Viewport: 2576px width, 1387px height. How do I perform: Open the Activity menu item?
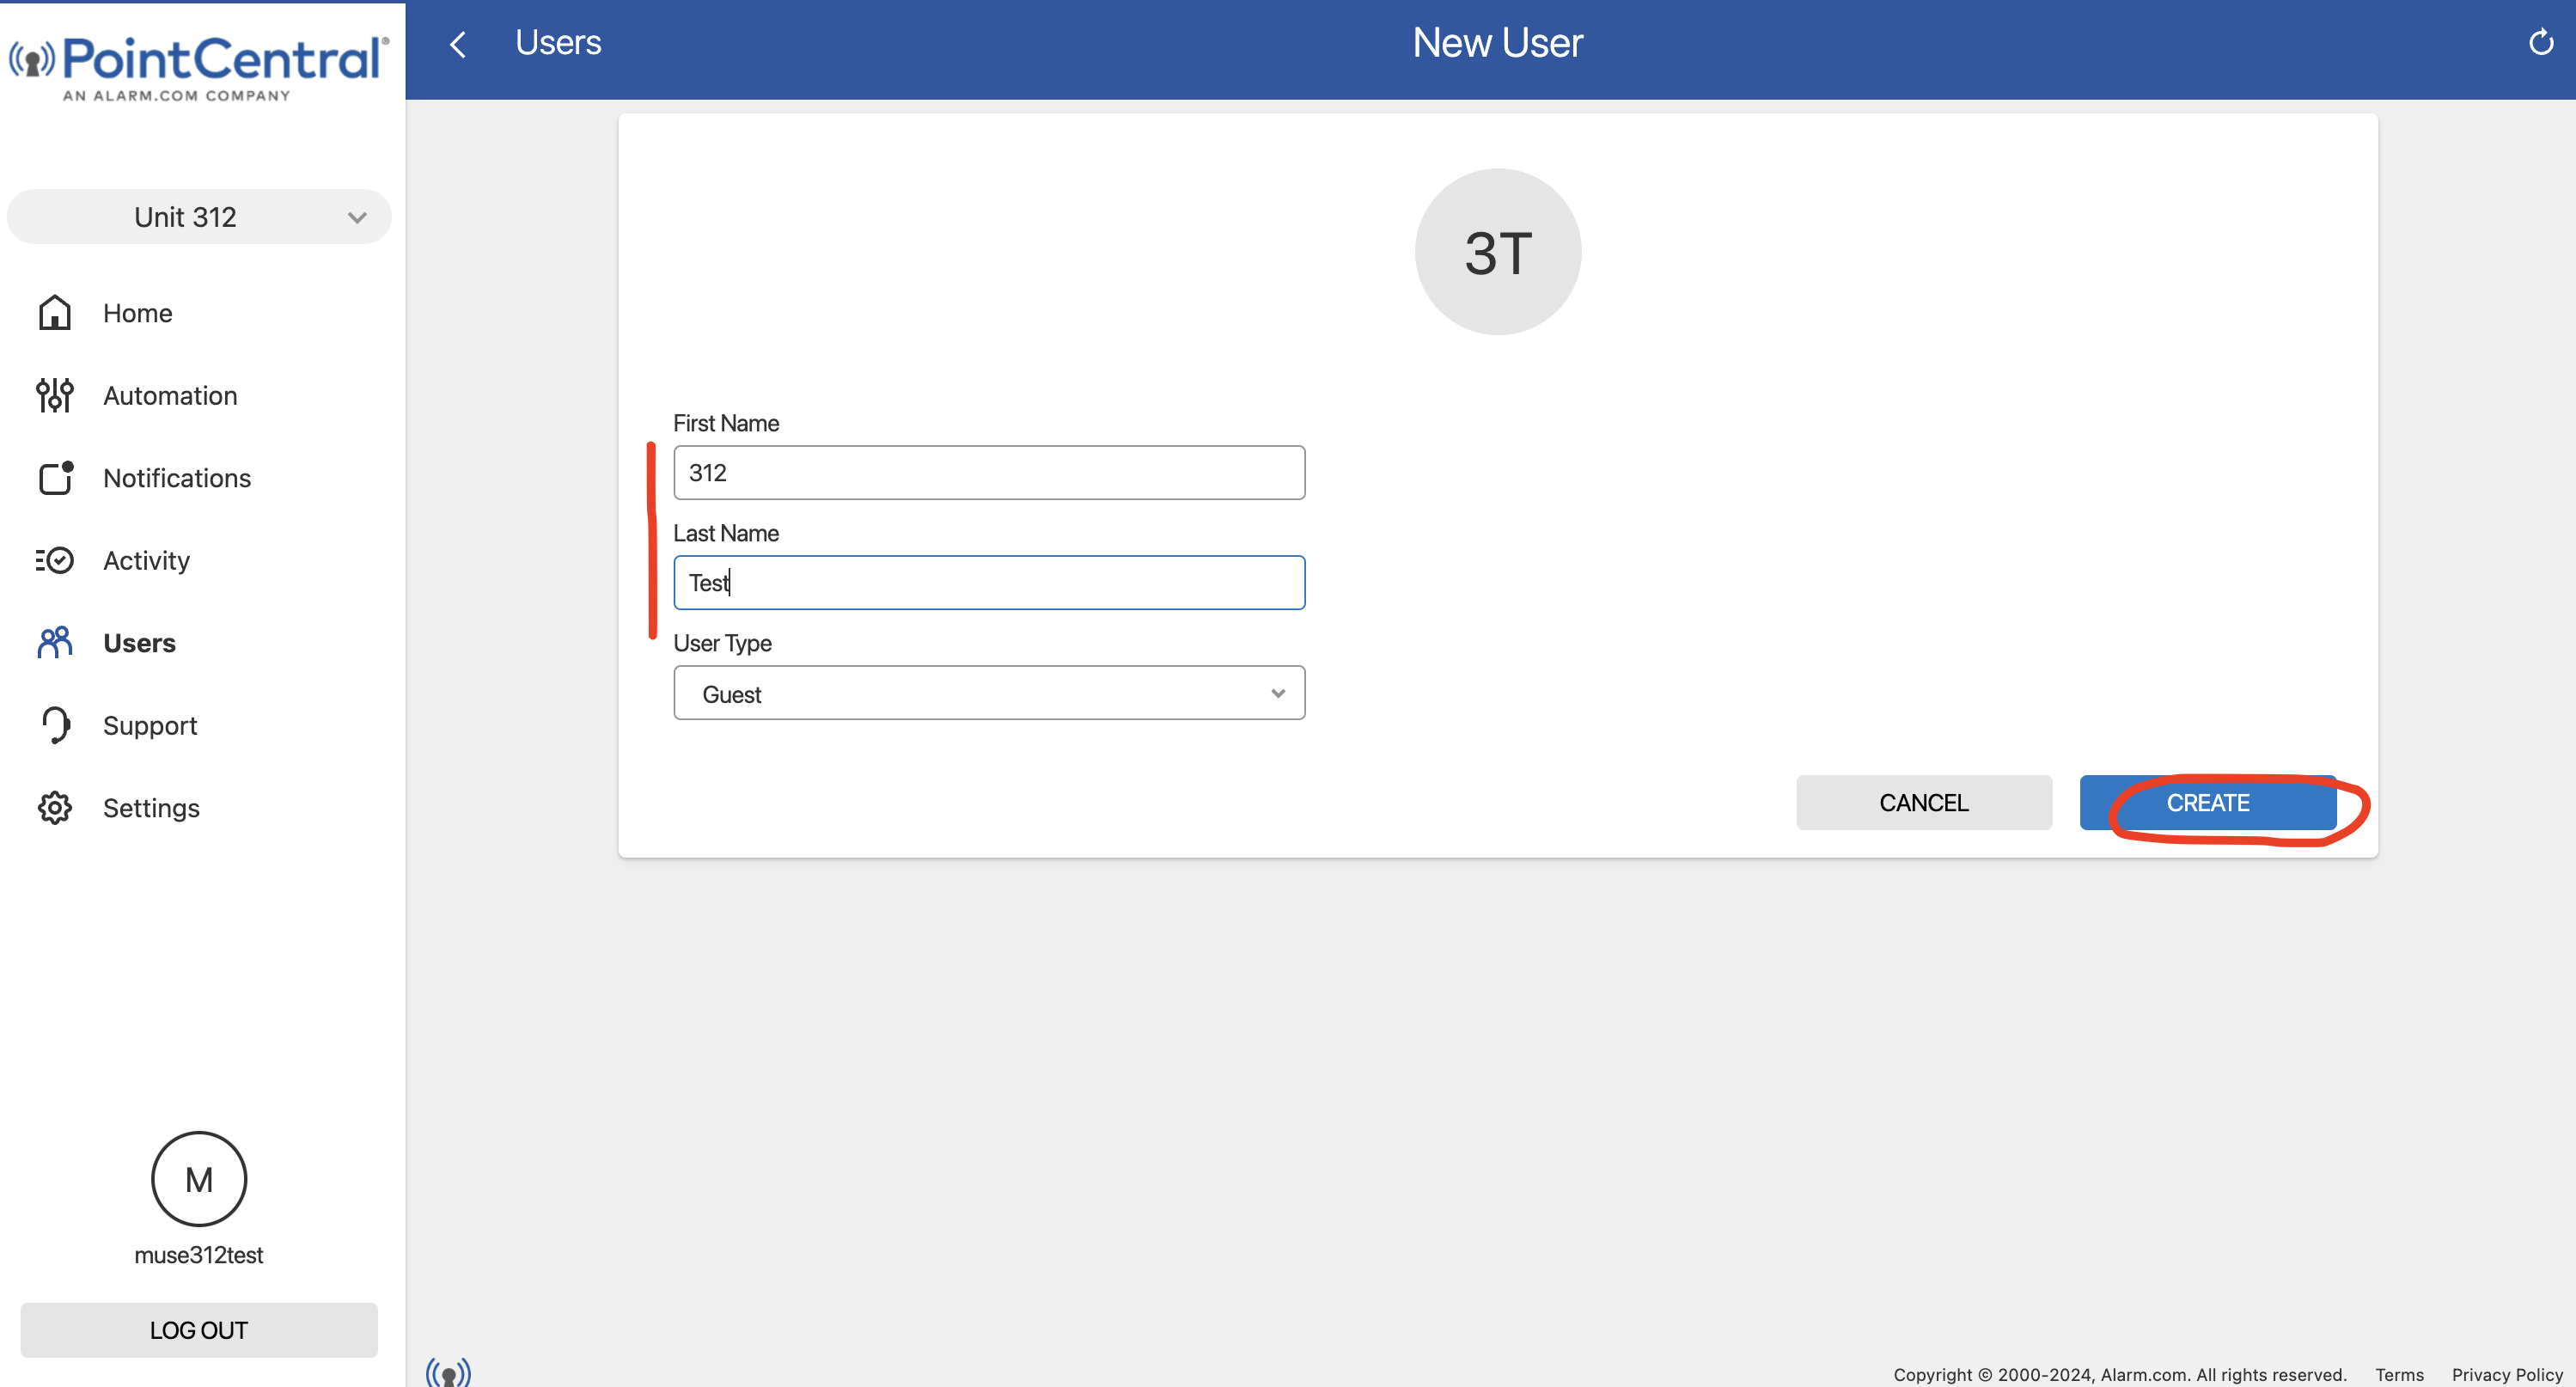tap(146, 561)
